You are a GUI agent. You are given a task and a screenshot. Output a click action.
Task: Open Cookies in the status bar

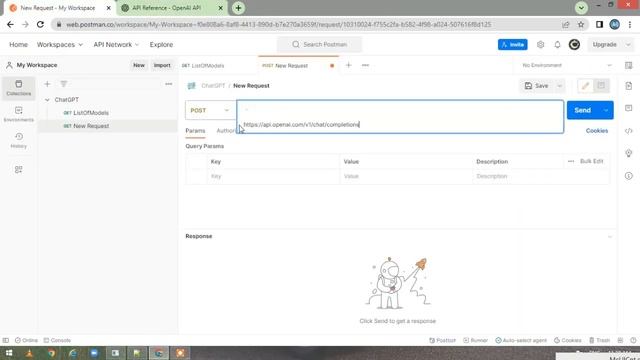click(x=568, y=340)
